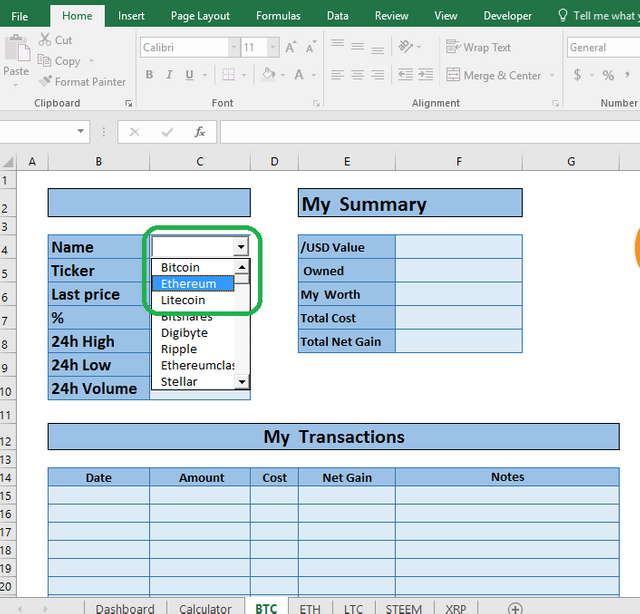This screenshot has height=614, width=640.
Task: Click the formula bar input
Action: (430, 132)
